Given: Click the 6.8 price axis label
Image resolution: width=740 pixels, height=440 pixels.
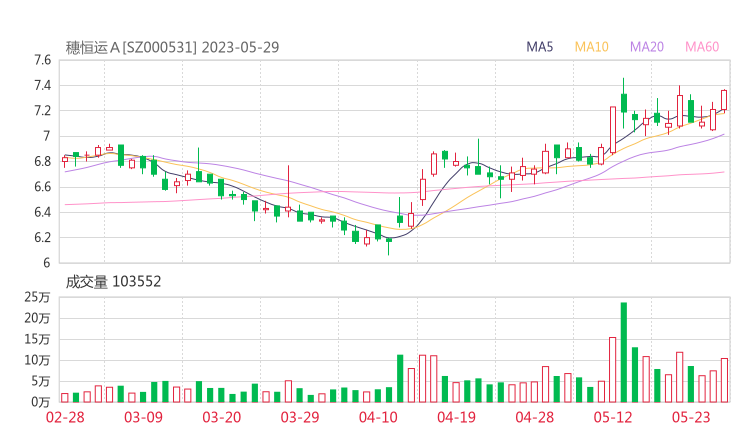Looking at the screenshot, I should pos(42,161).
